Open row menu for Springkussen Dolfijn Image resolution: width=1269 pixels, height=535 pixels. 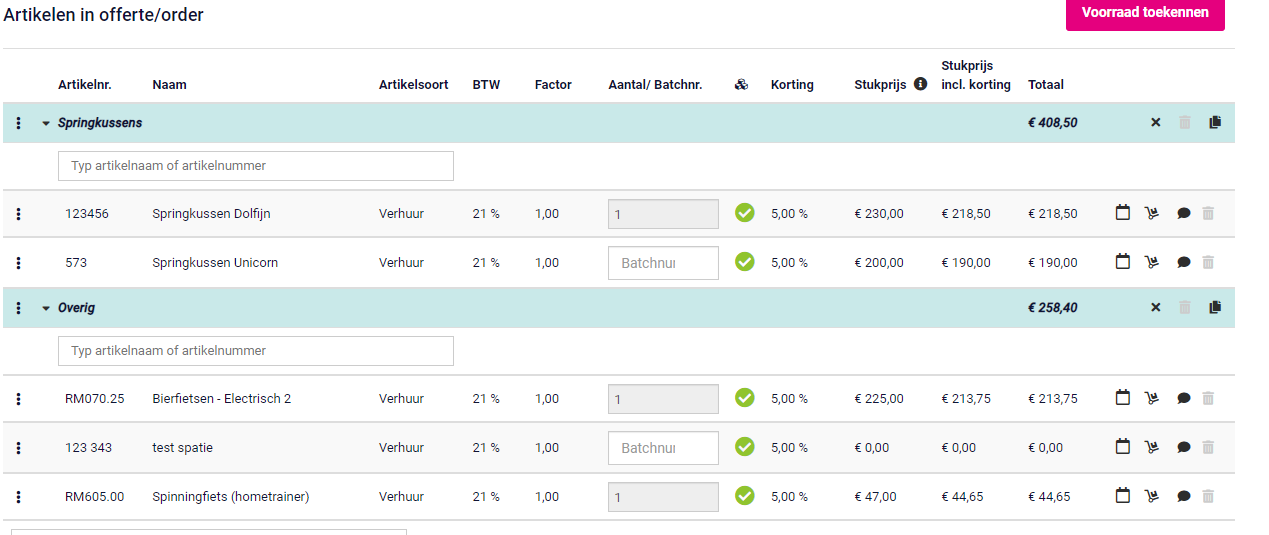(x=19, y=214)
